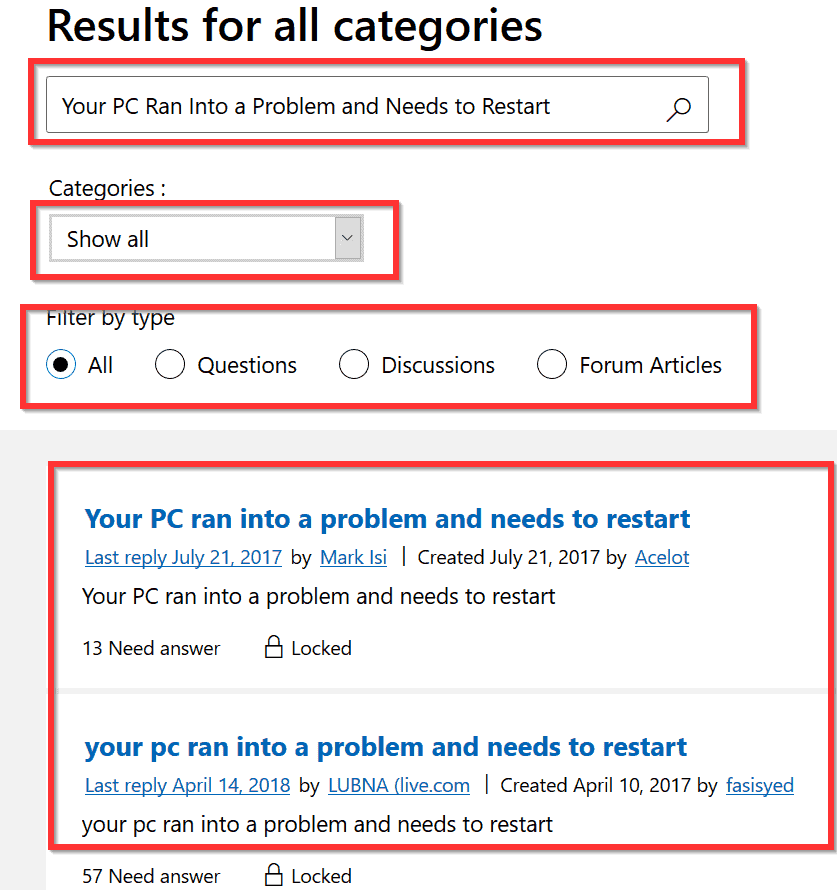
Task: Open the Show all categories dropdown
Action: [x=200, y=238]
